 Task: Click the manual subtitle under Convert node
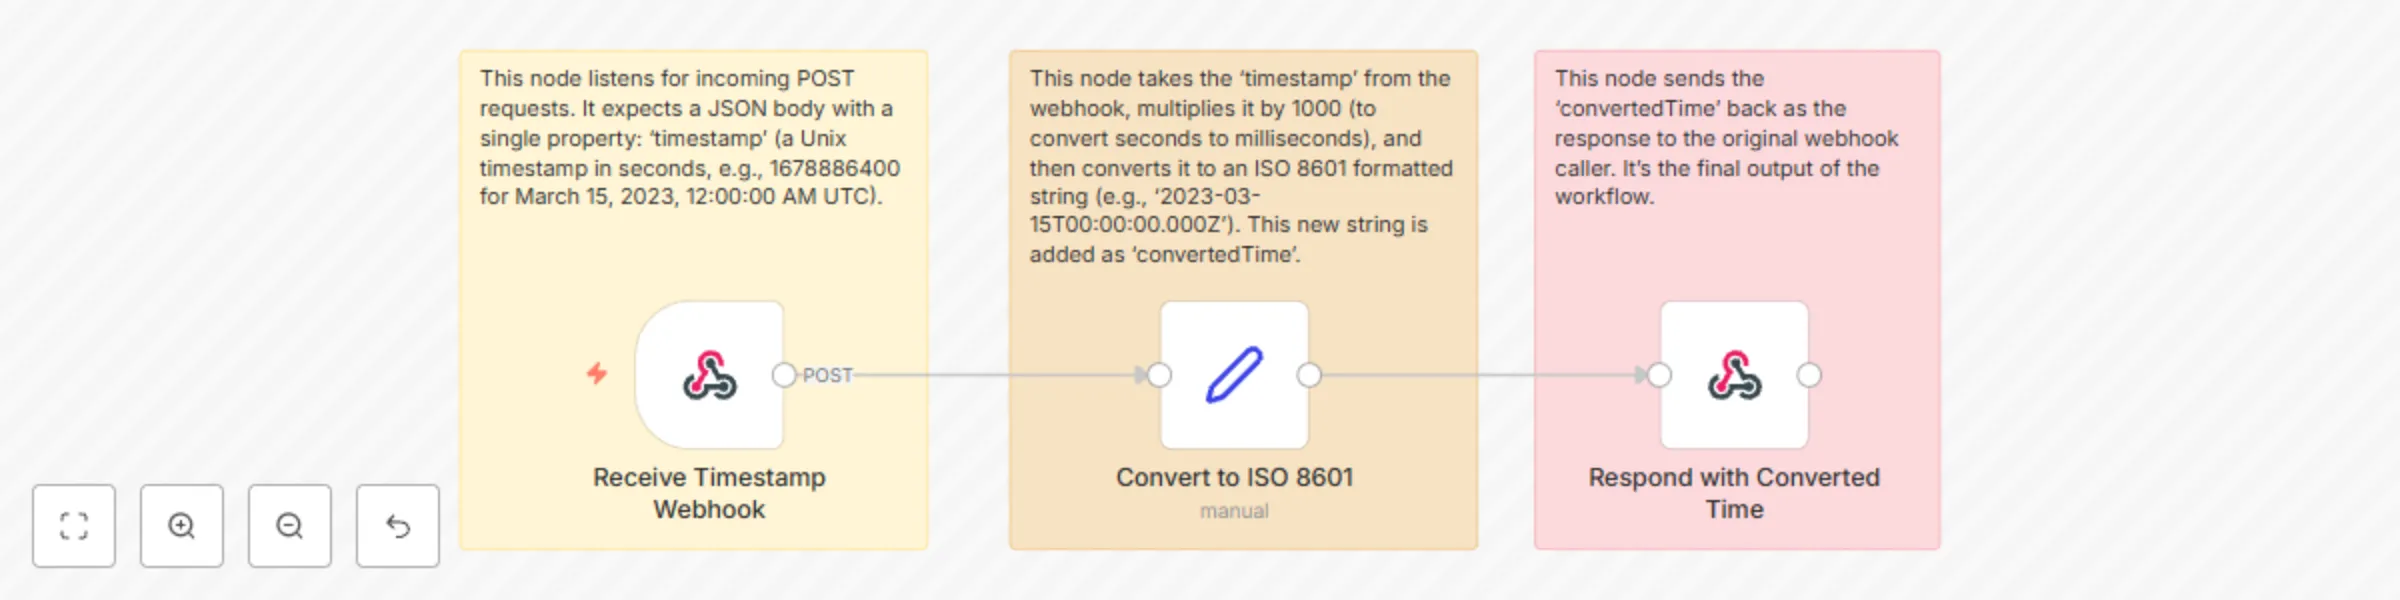click(1235, 510)
